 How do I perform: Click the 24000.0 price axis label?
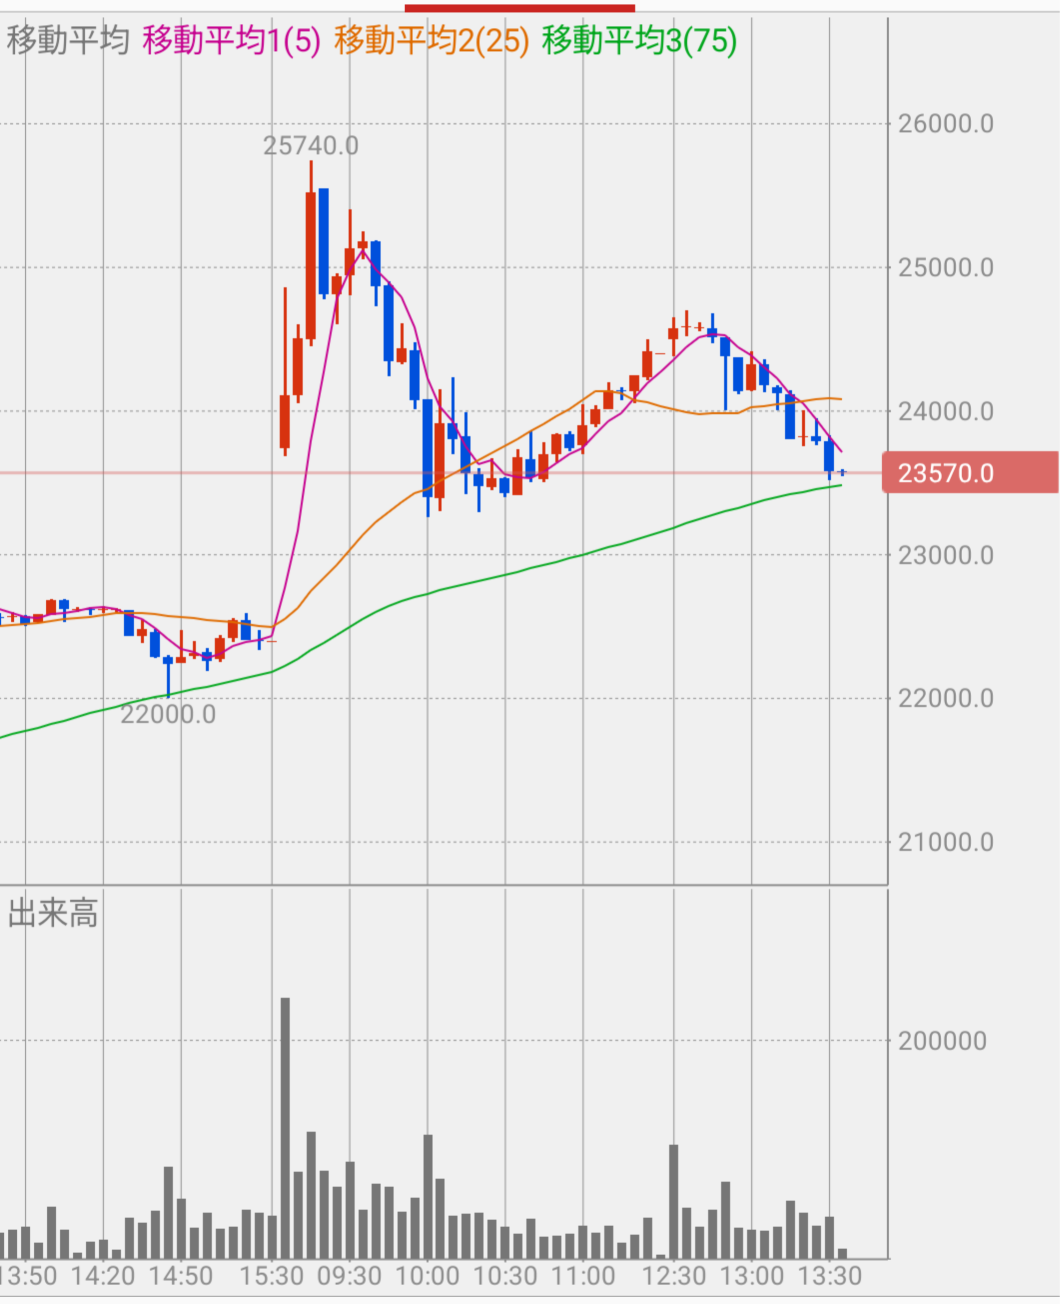point(945,411)
